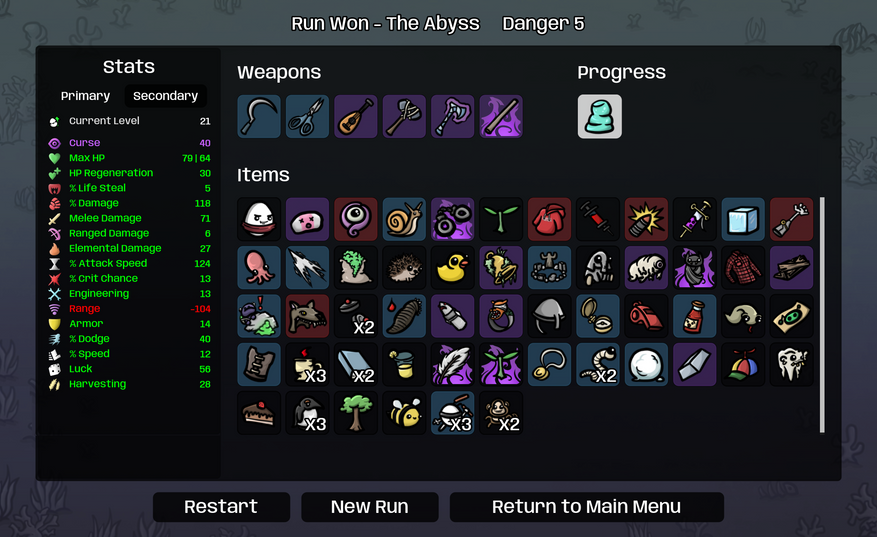Select the red hoodie item
Image resolution: width=877 pixels, height=537 pixels.
pyautogui.click(x=549, y=219)
